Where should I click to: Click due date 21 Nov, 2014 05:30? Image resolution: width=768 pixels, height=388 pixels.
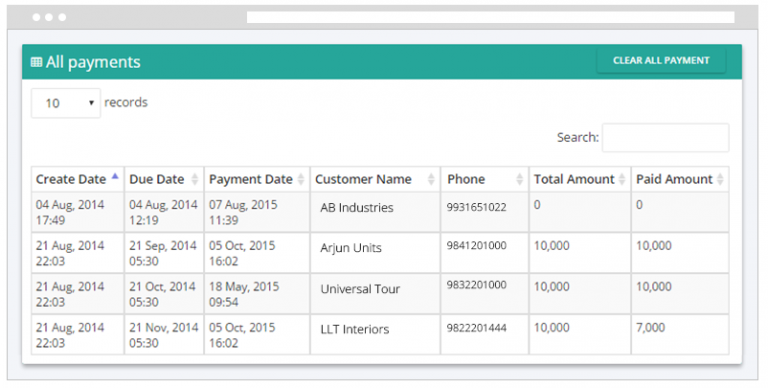(x=164, y=335)
